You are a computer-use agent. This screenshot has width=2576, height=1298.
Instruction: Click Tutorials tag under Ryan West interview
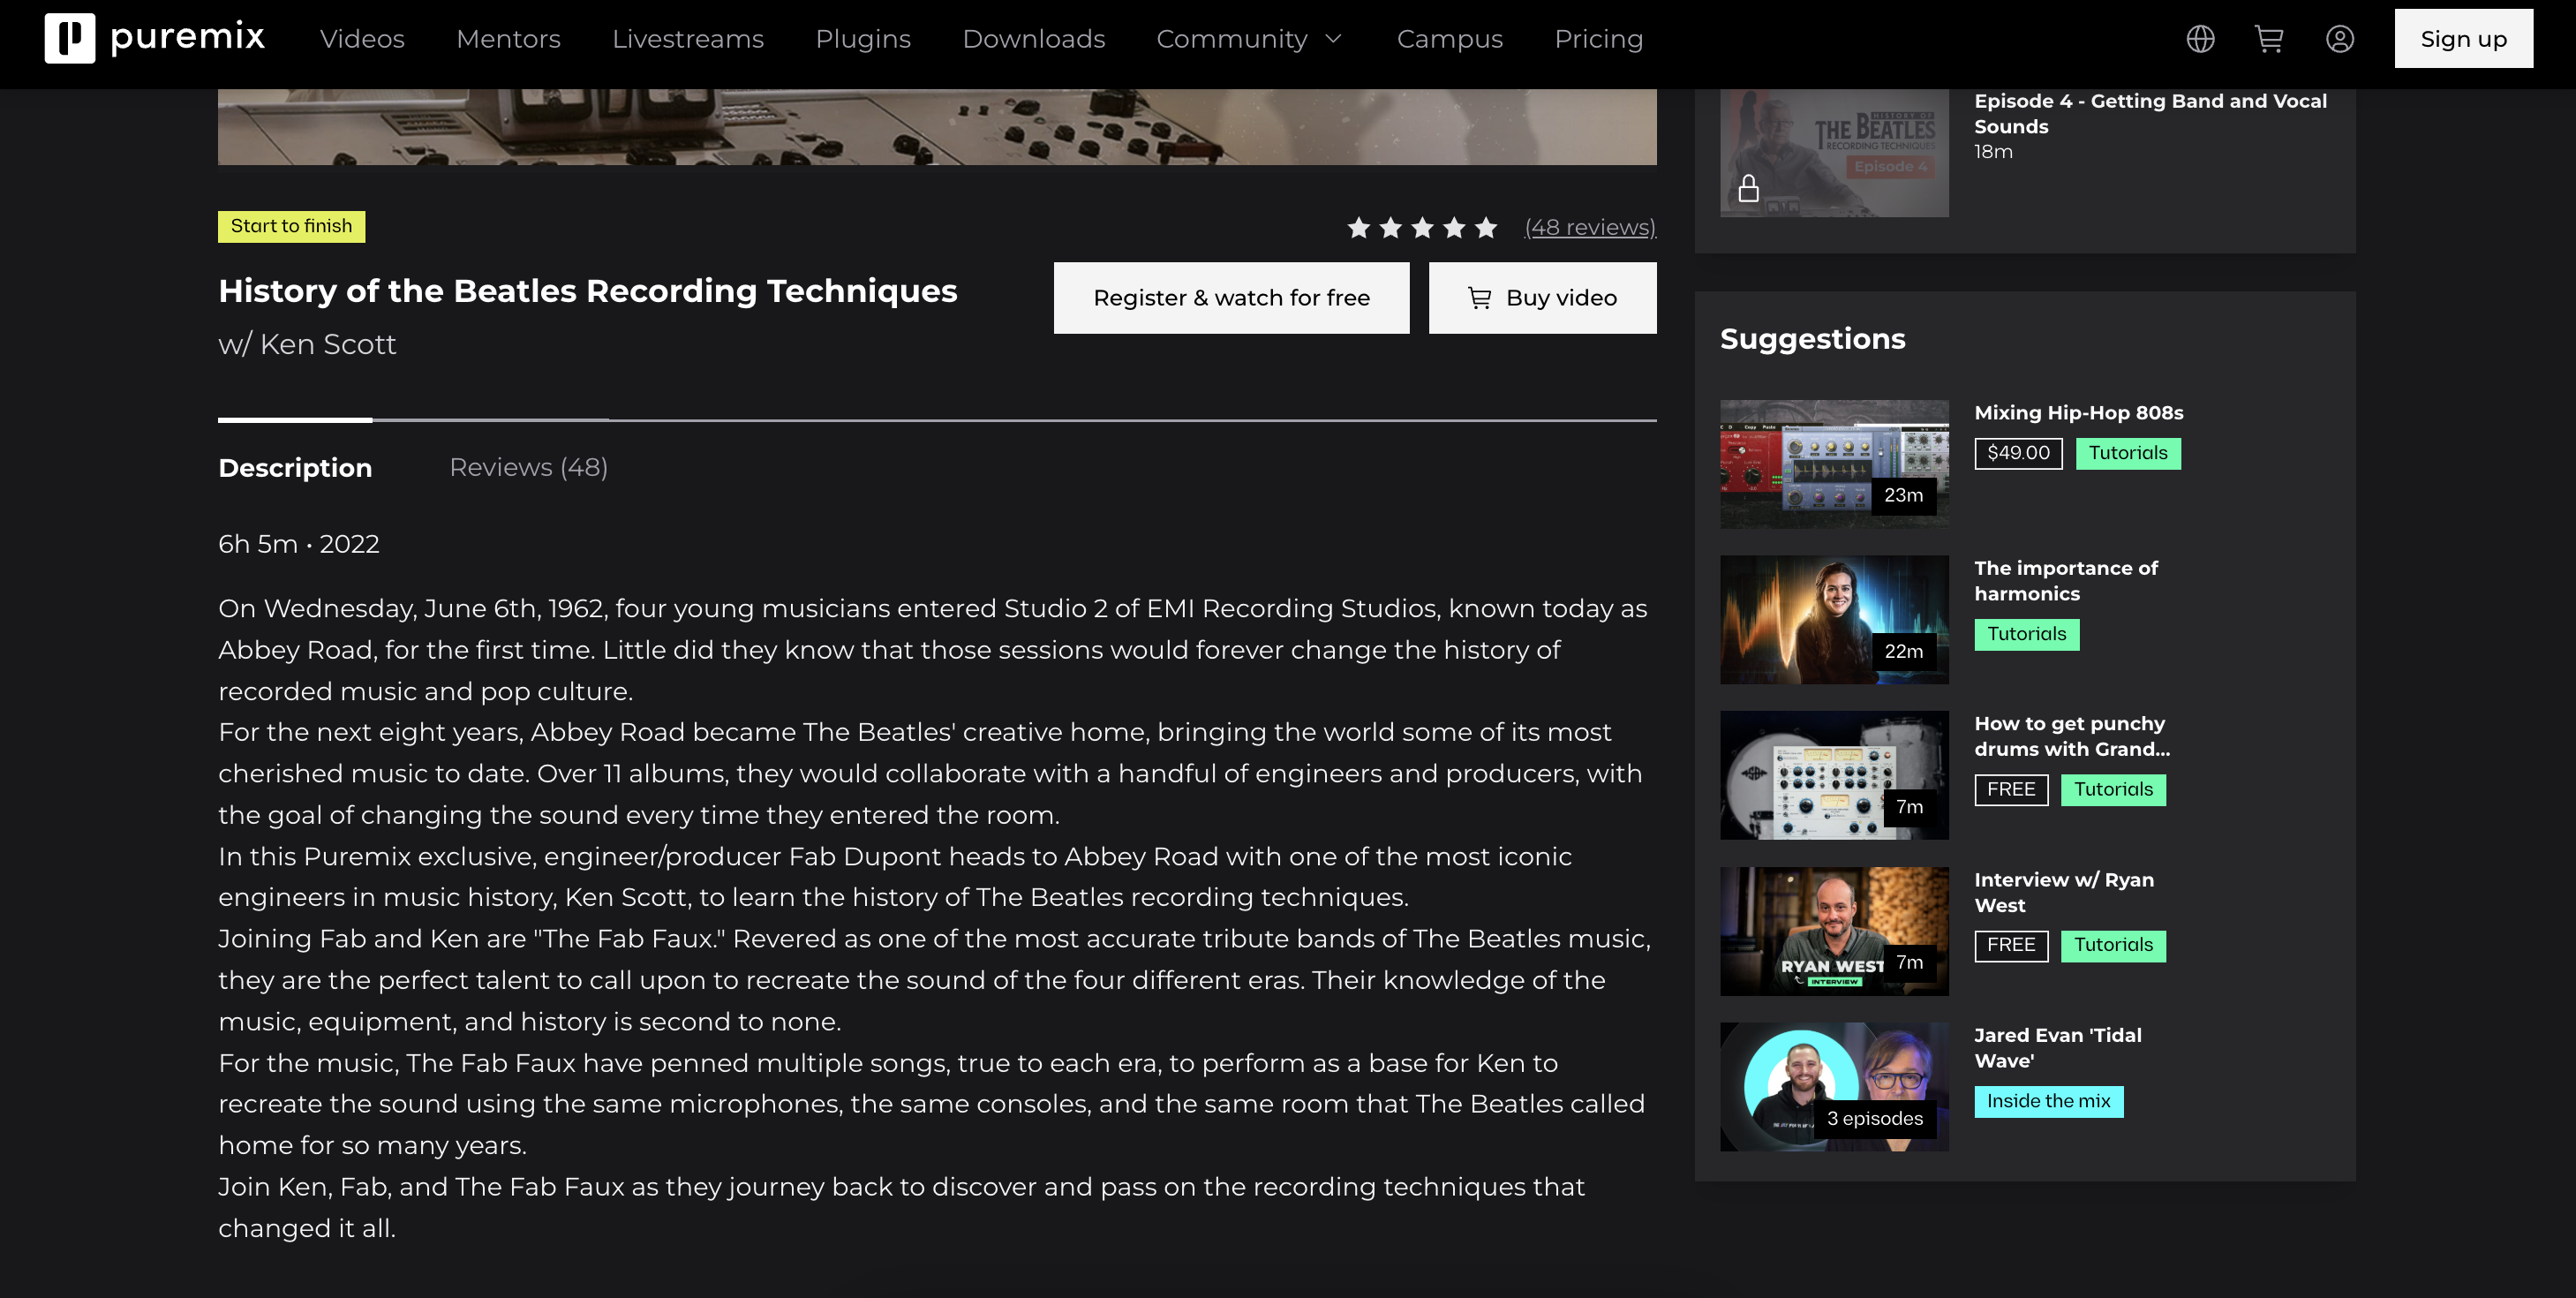tap(2113, 945)
